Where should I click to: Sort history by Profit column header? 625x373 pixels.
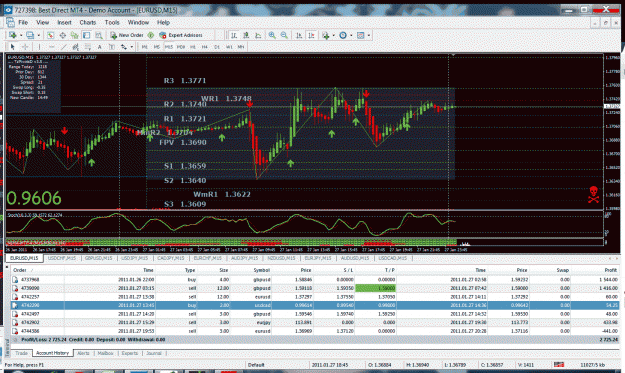point(610,270)
